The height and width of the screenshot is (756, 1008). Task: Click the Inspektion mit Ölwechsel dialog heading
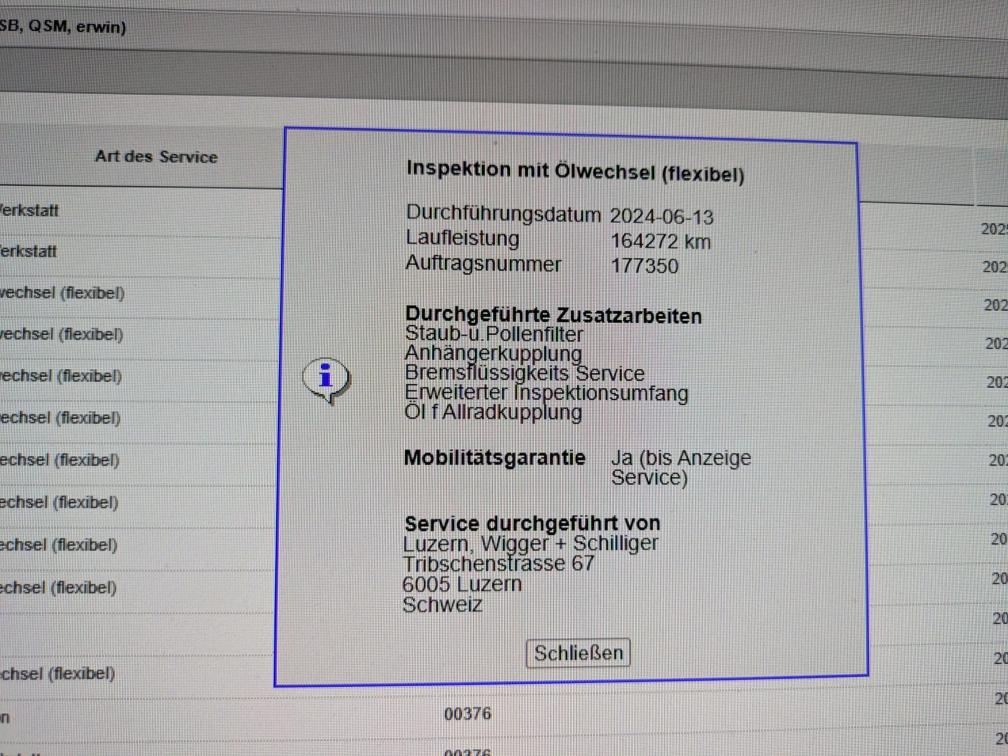(x=574, y=171)
